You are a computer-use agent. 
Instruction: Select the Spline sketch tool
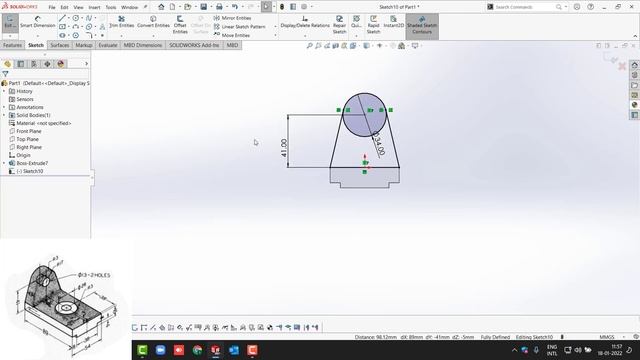point(89,18)
